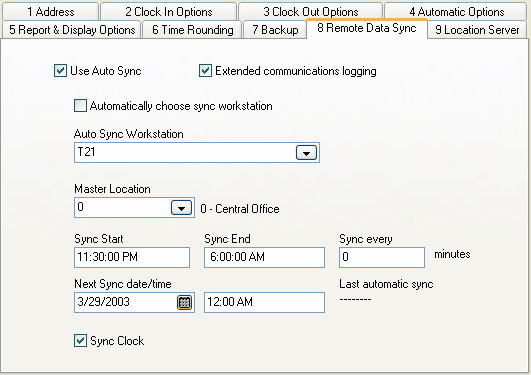The height and width of the screenshot is (375, 531).
Task: Click the Sync End time field
Action: click(264, 257)
